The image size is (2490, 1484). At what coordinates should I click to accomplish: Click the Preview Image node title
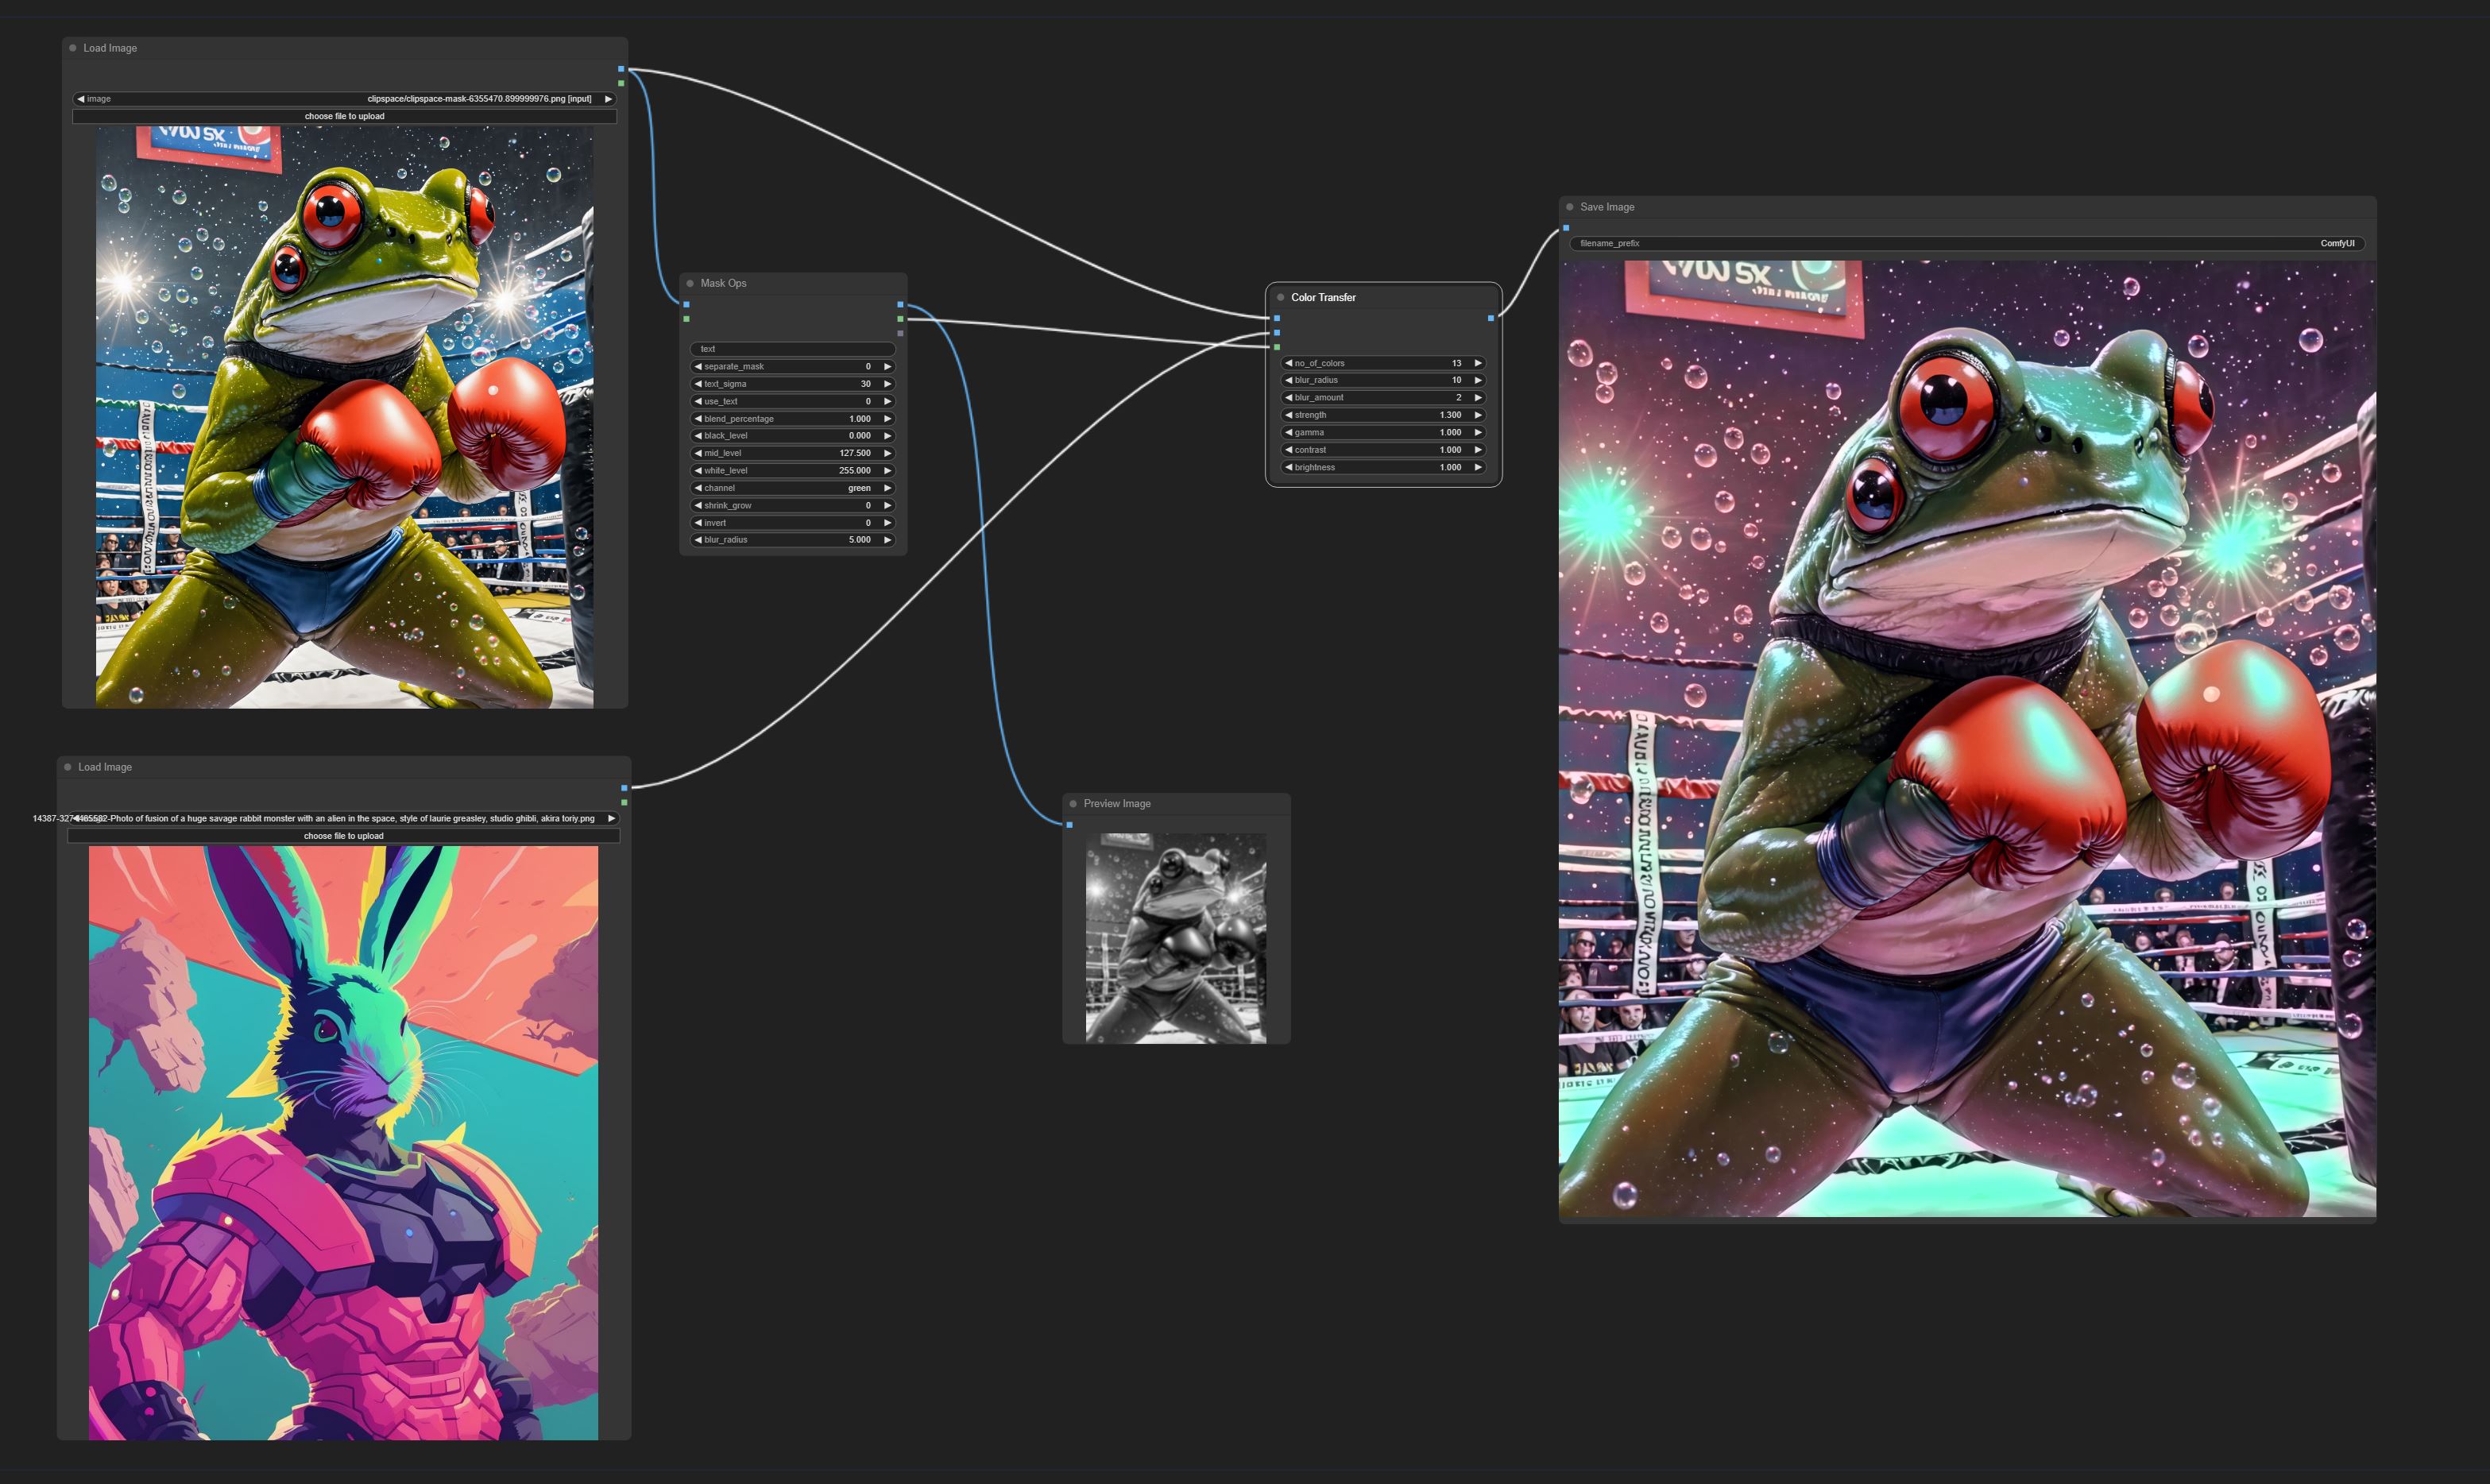pos(1117,804)
